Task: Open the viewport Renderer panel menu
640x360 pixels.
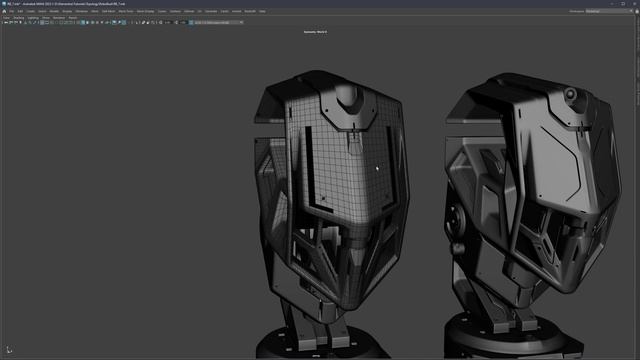Action: click(59, 18)
